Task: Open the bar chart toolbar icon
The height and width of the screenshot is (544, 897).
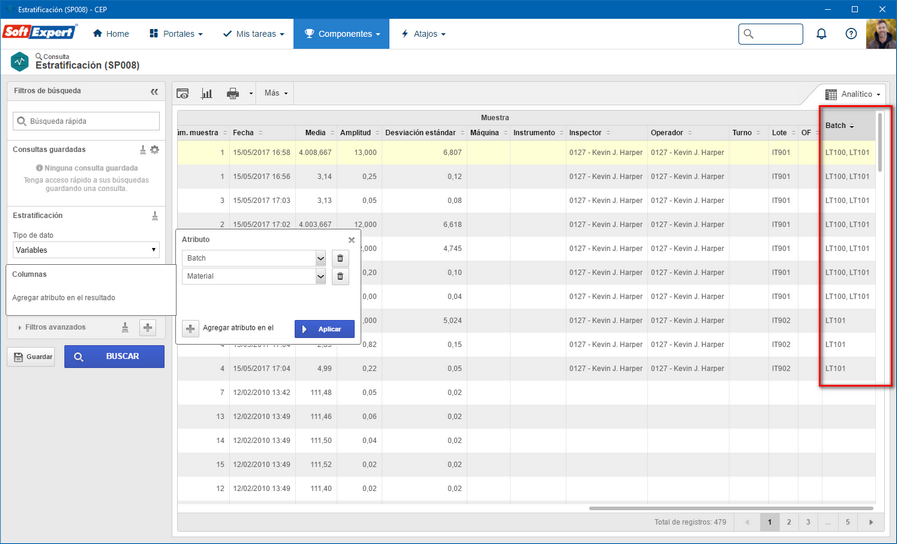Action: coord(207,93)
